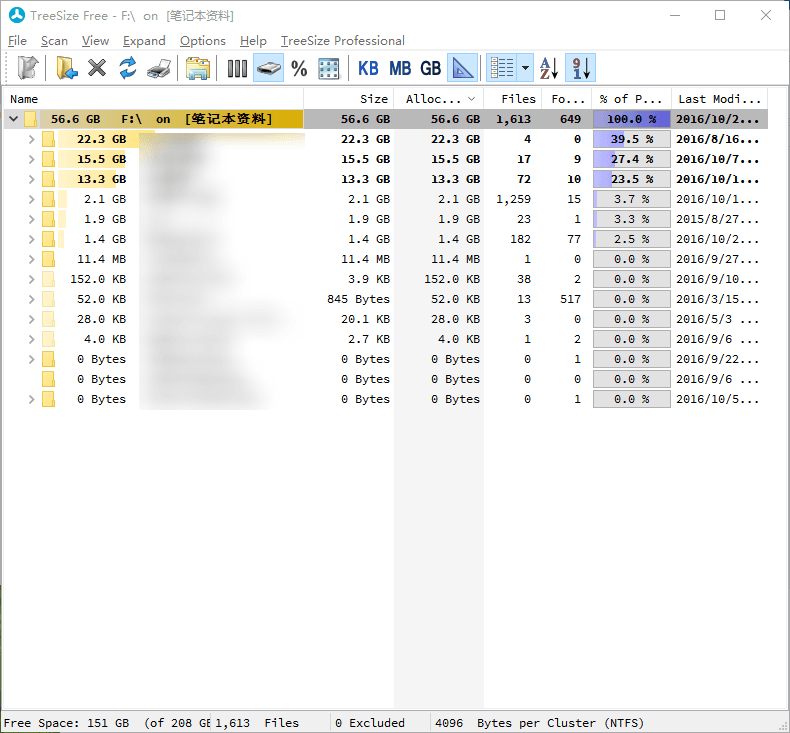
Task: Sort by Allocated column header
Action: pyautogui.click(x=438, y=99)
